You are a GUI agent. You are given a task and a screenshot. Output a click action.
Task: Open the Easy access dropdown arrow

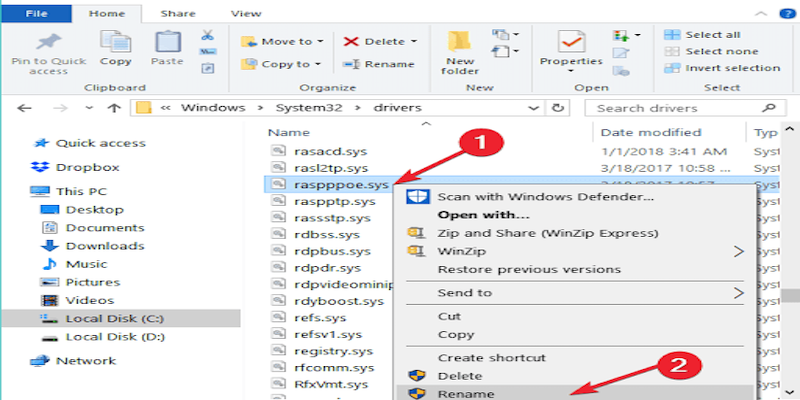[515, 52]
